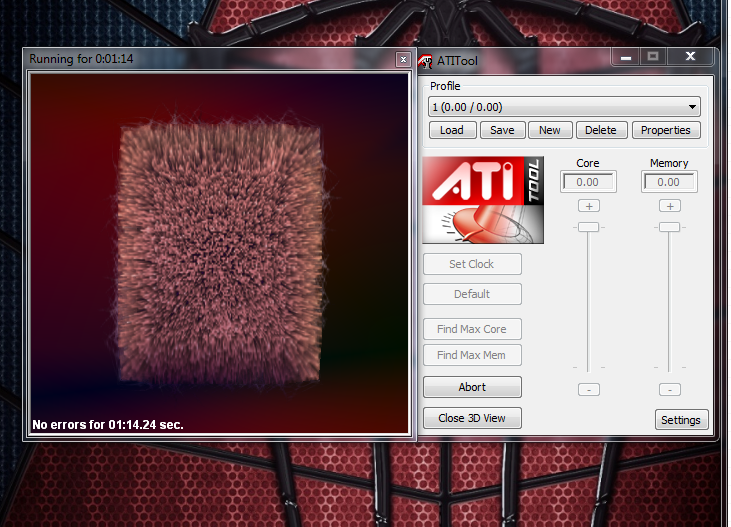Open the Settings dialog
This screenshot has height=527, width=731.
coord(681,420)
